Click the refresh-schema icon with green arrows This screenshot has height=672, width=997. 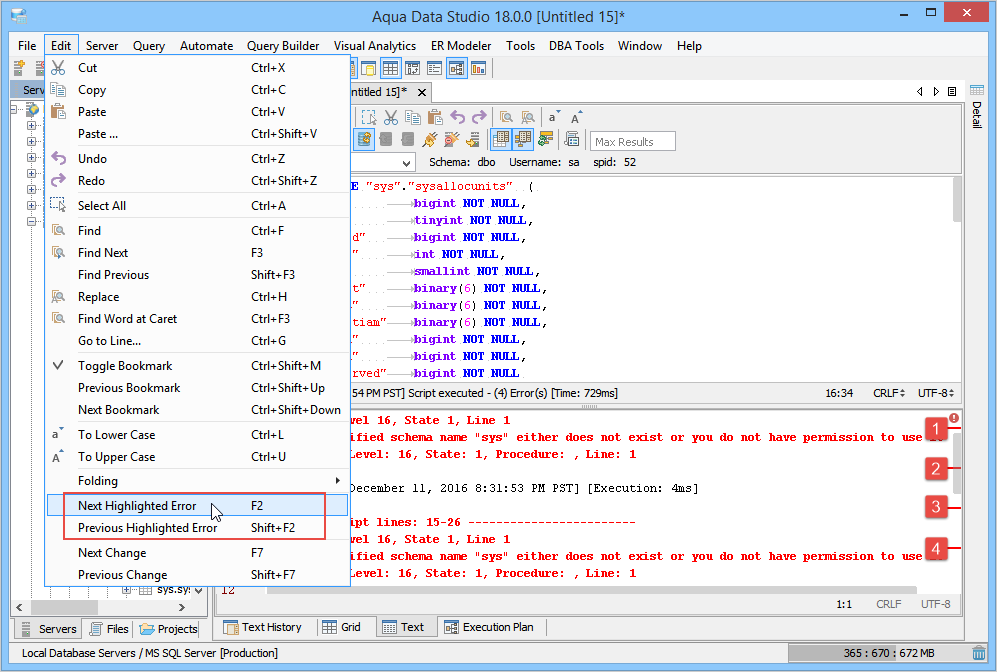coord(545,139)
